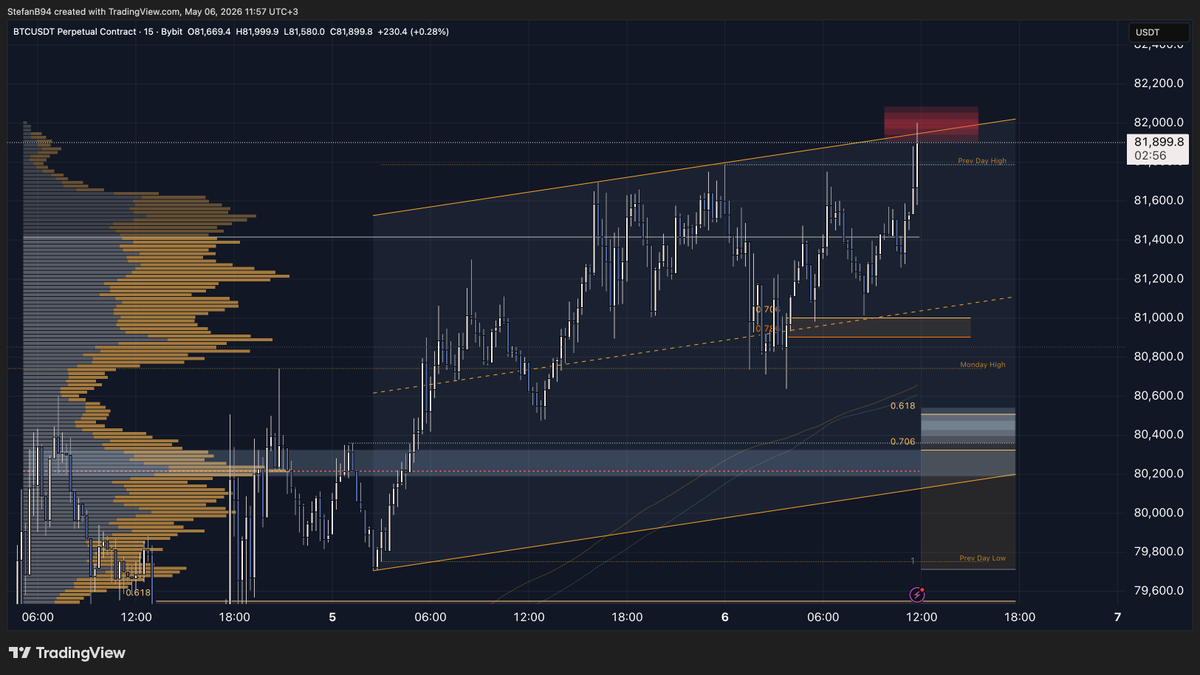Screen dimensions: 1200x675
Task: Click the date label 6 on time axis
Action: pyautogui.click(x=725, y=618)
